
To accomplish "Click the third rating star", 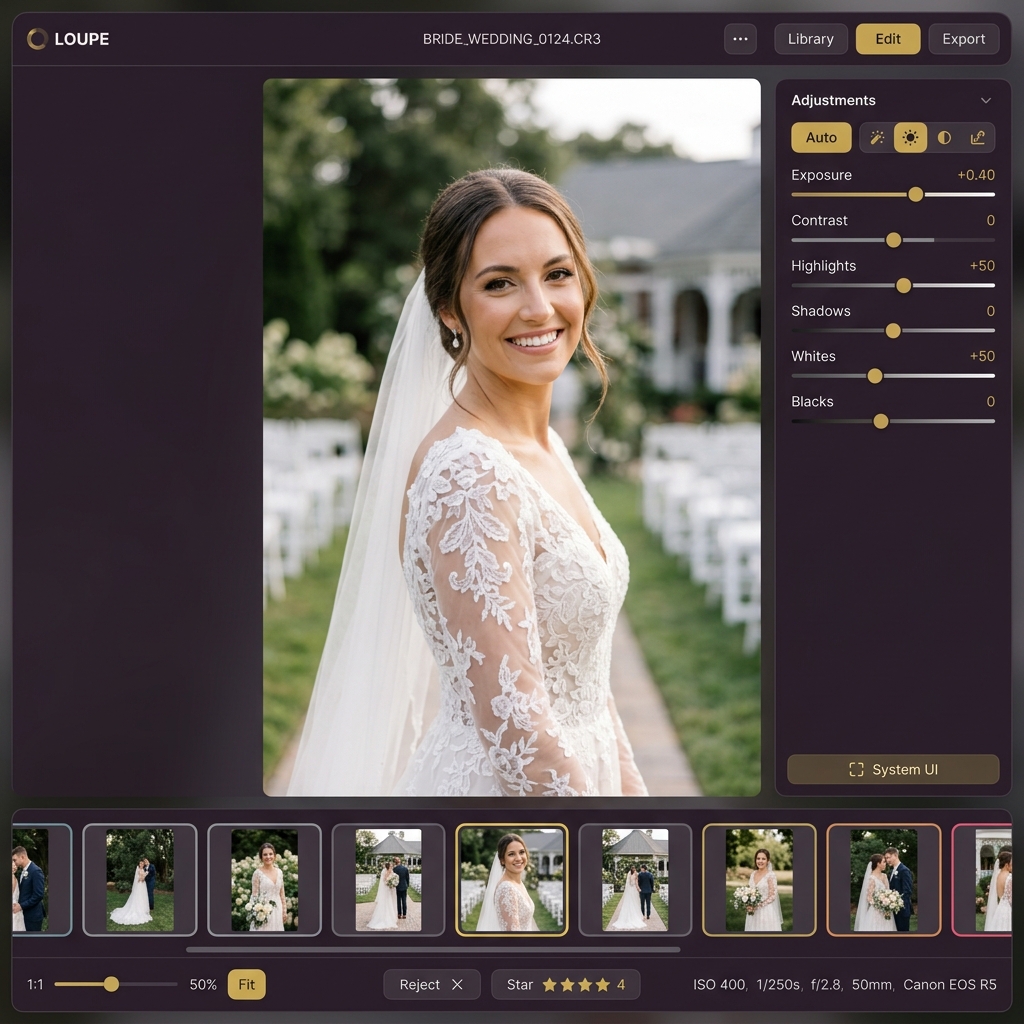I will coord(585,984).
